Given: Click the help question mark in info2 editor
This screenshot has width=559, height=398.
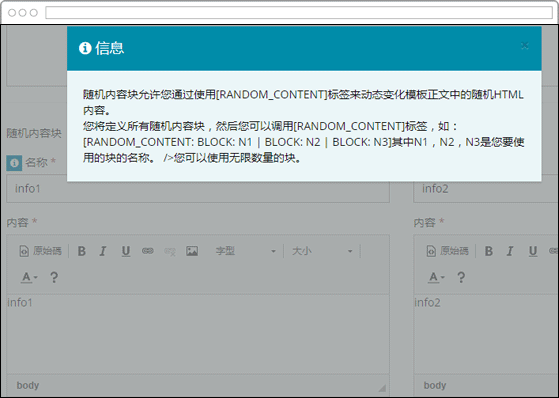Looking at the screenshot, I should click(x=461, y=277).
